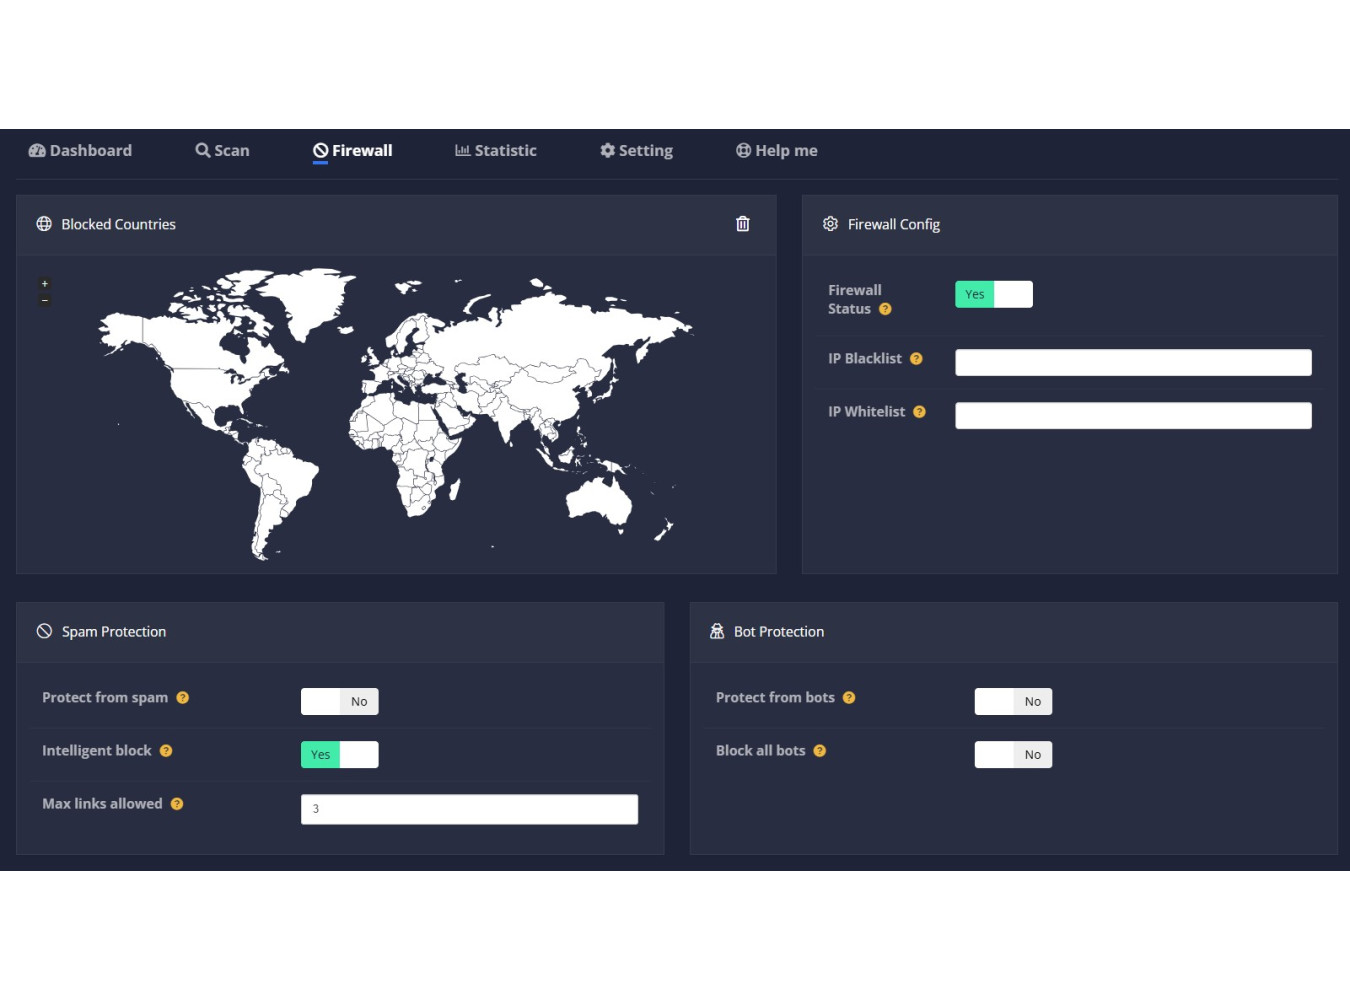Click the trash icon in Blocked Countries
The width and height of the screenshot is (1350, 1000).
(742, 224)
